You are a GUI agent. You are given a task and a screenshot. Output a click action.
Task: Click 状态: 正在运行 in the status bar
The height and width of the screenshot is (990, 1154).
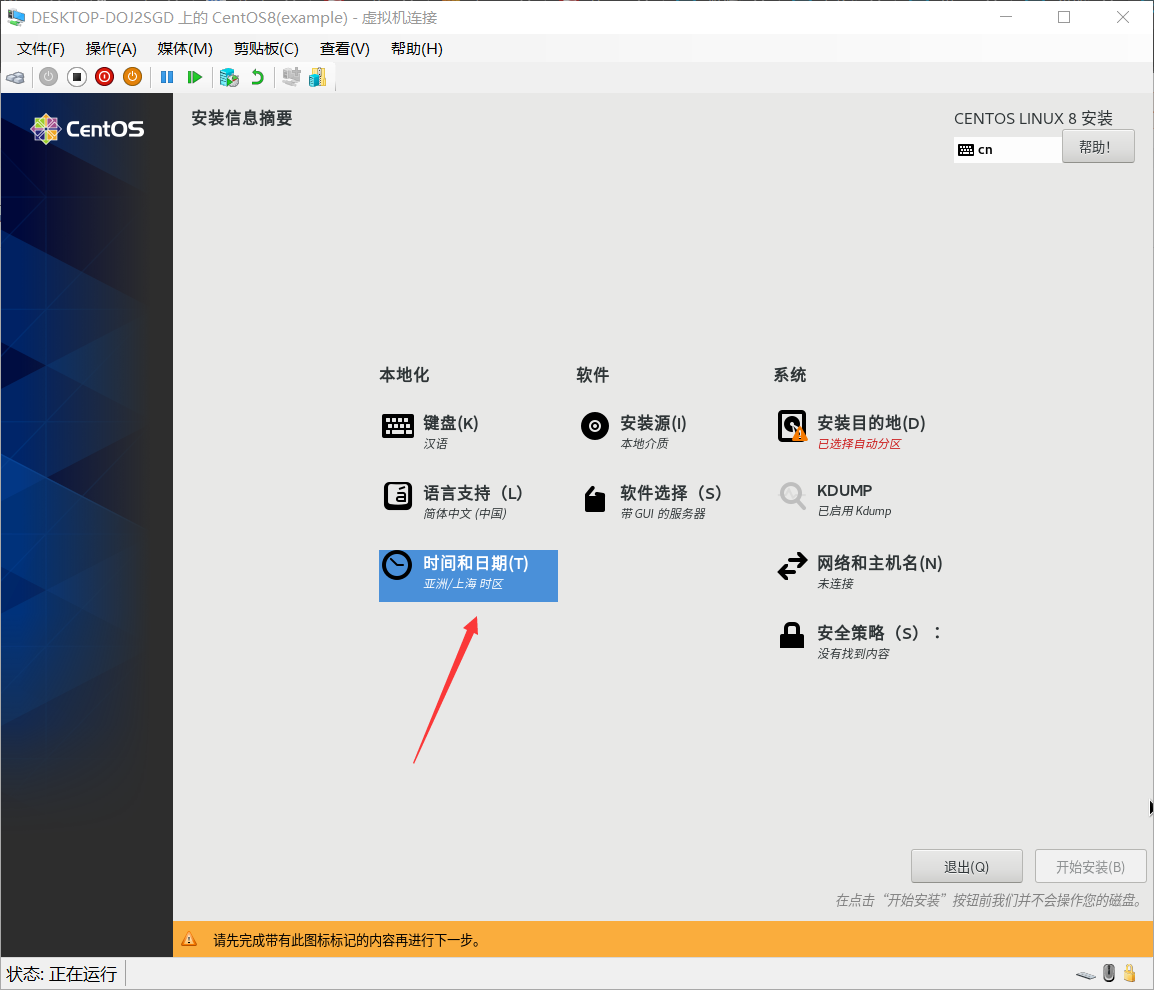[62, 975]
